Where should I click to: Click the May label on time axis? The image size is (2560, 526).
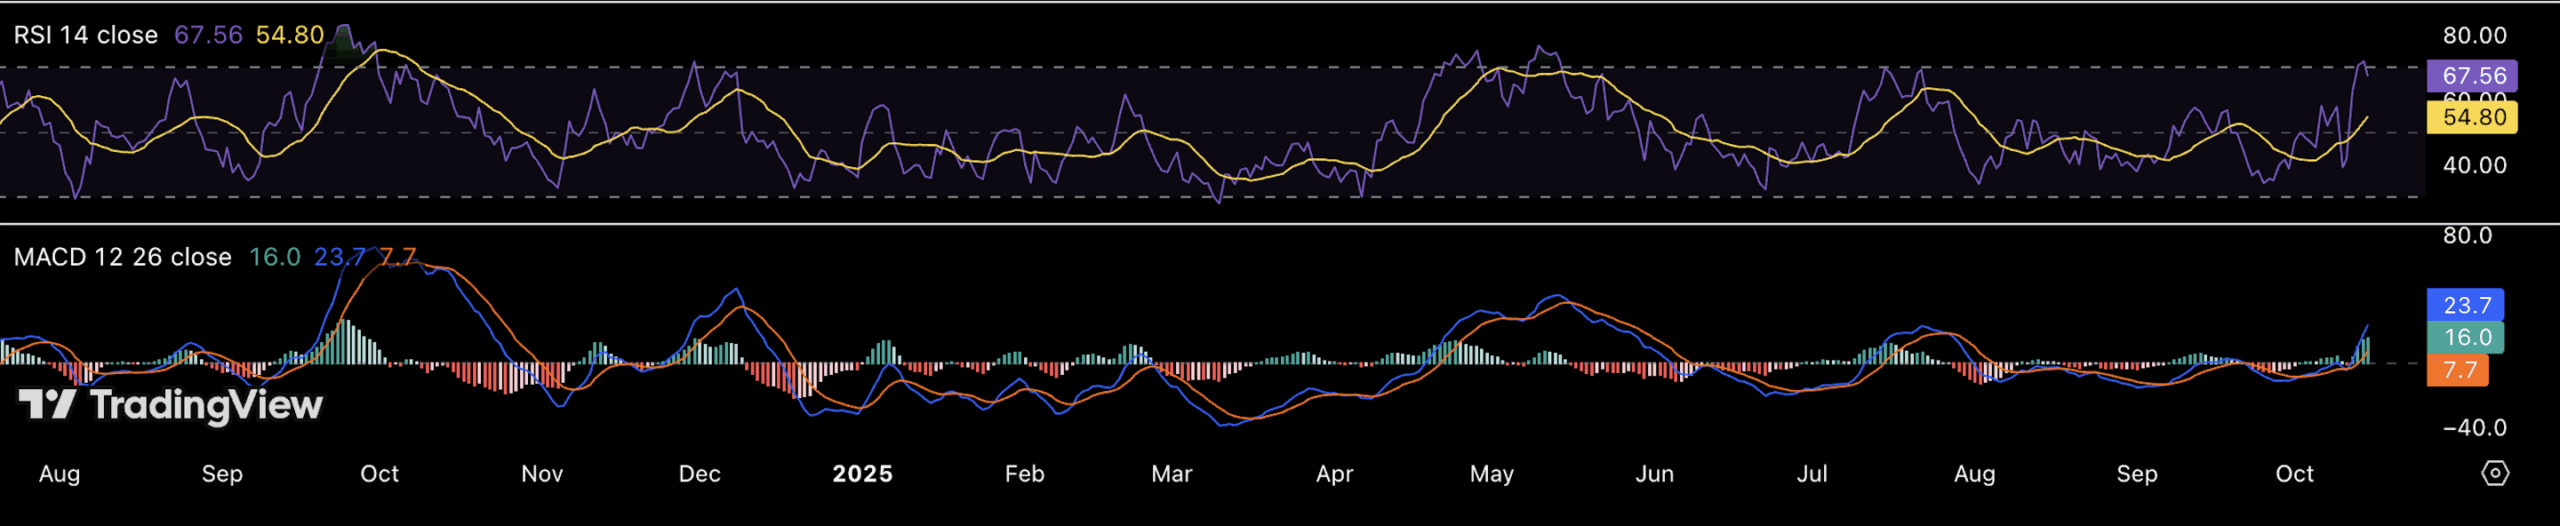click(x=1492, y=474)
